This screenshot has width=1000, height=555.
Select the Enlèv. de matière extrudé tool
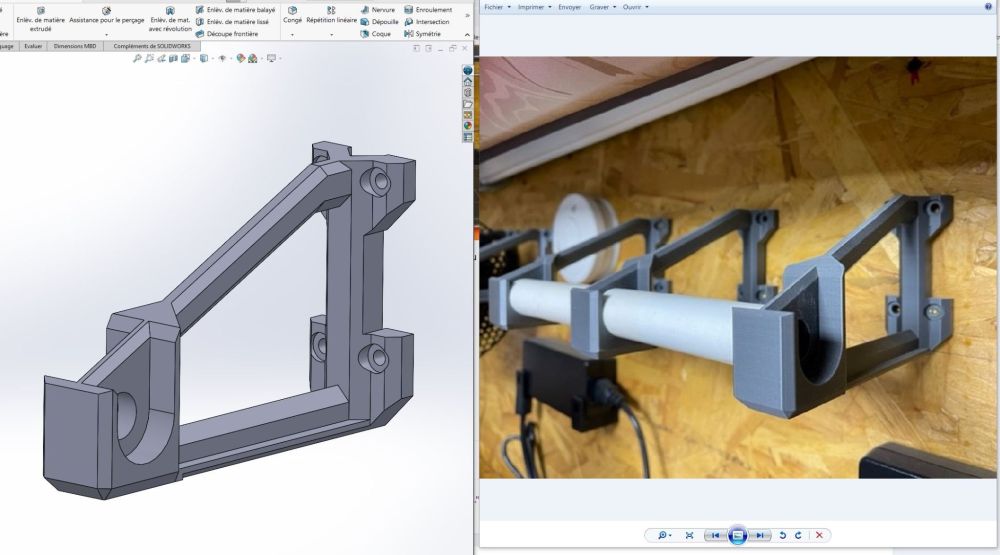[x=40, y=20]
